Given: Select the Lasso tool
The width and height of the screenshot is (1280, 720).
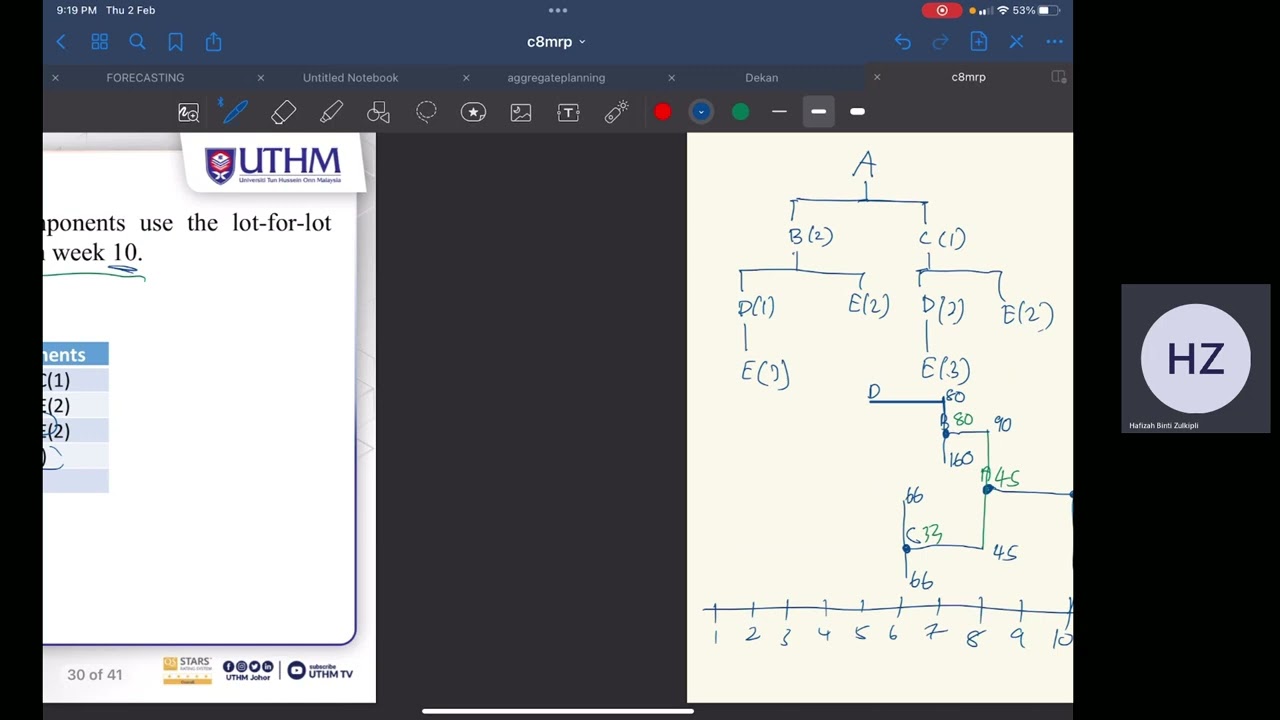Looking at the screenshot, I should tap(426, 112).
